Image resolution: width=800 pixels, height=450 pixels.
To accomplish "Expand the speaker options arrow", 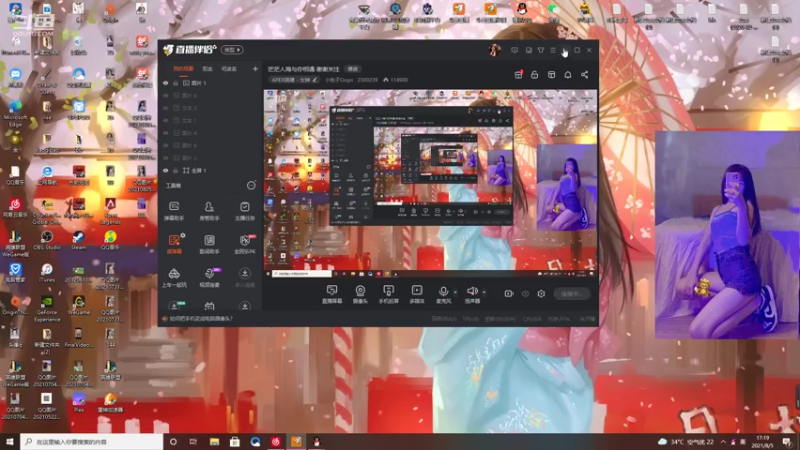I will (484, 292).
